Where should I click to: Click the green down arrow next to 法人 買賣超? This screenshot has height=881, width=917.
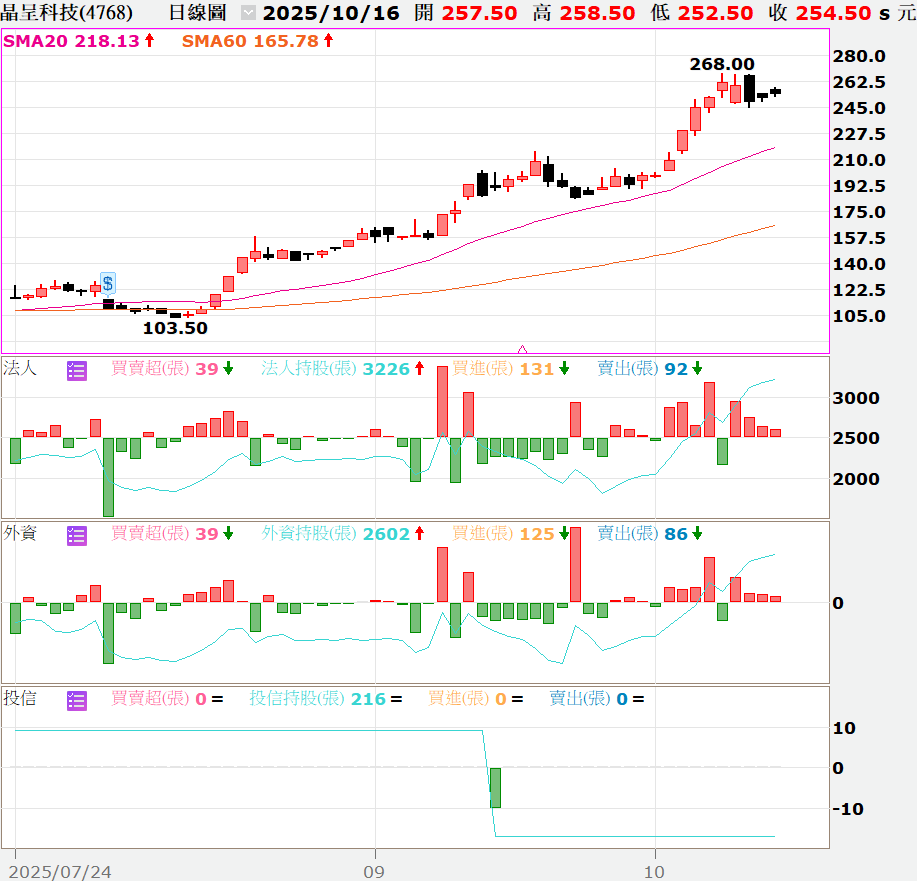tap(228, 369)
